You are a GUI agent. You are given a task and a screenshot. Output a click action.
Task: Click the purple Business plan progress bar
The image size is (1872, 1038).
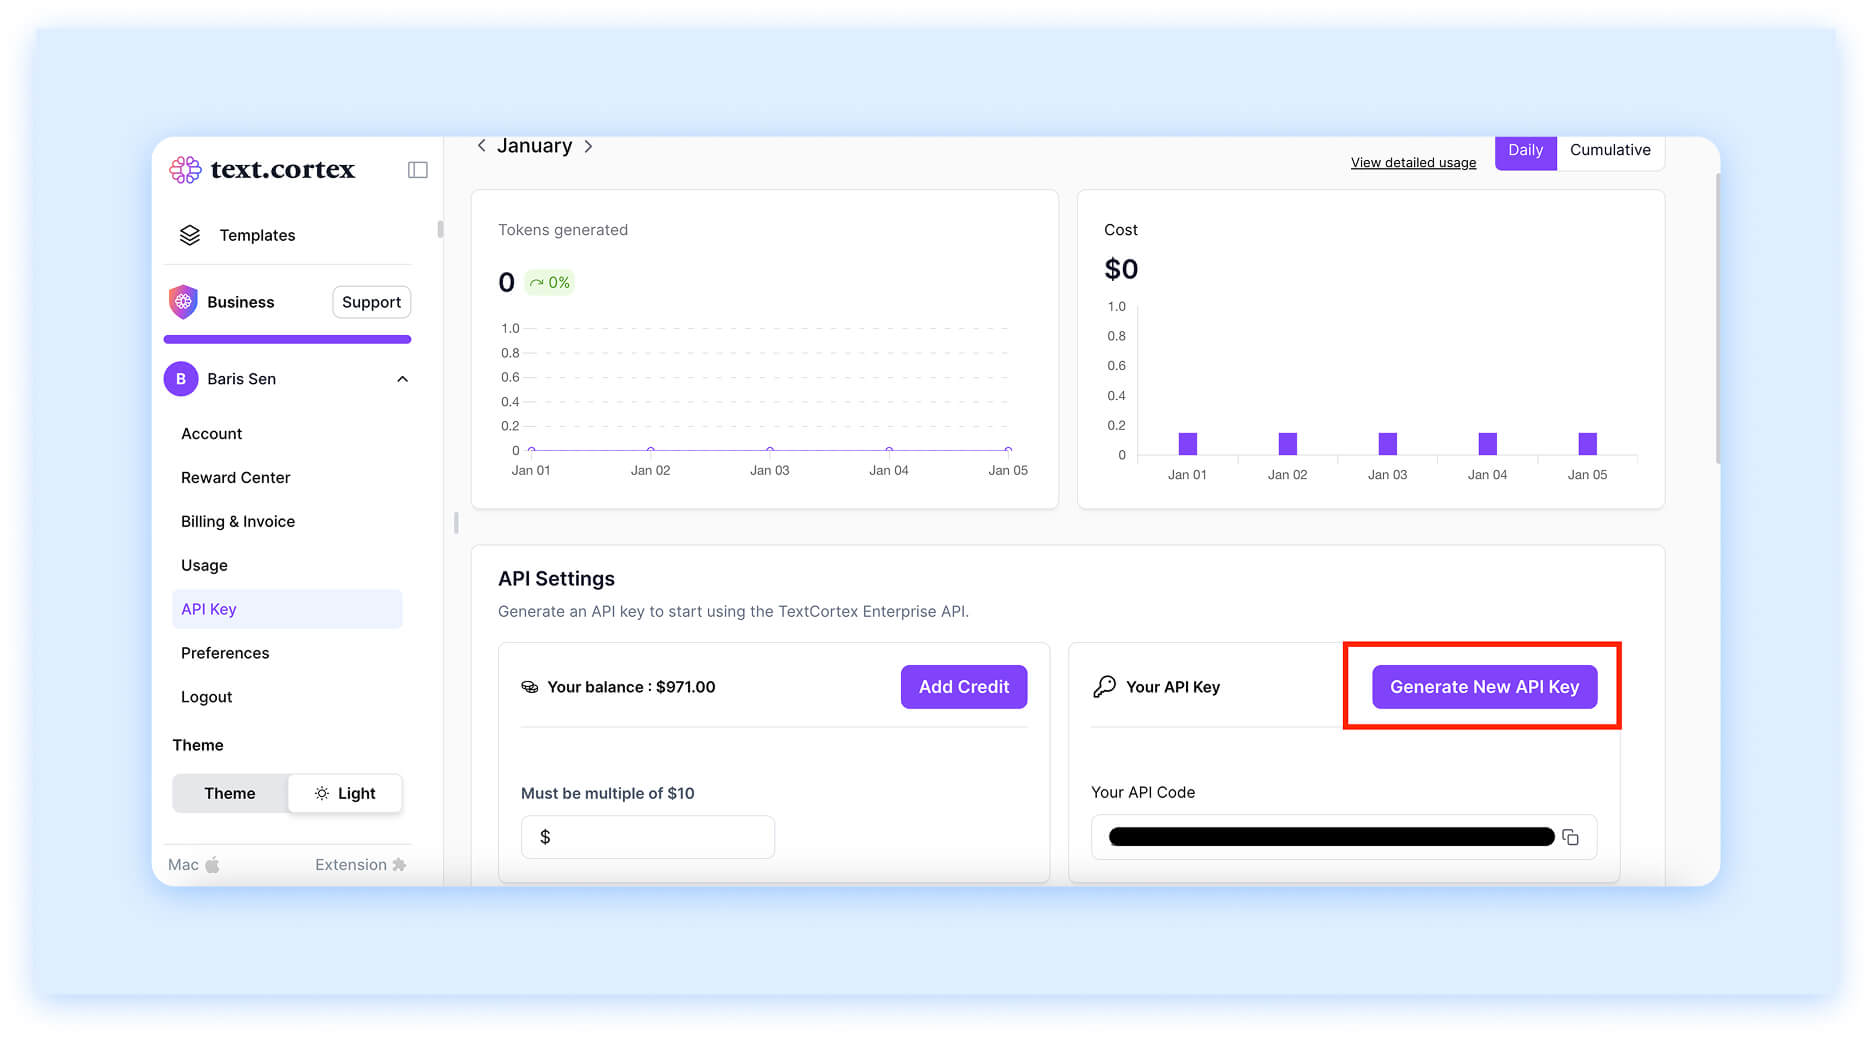click(287, 339)
